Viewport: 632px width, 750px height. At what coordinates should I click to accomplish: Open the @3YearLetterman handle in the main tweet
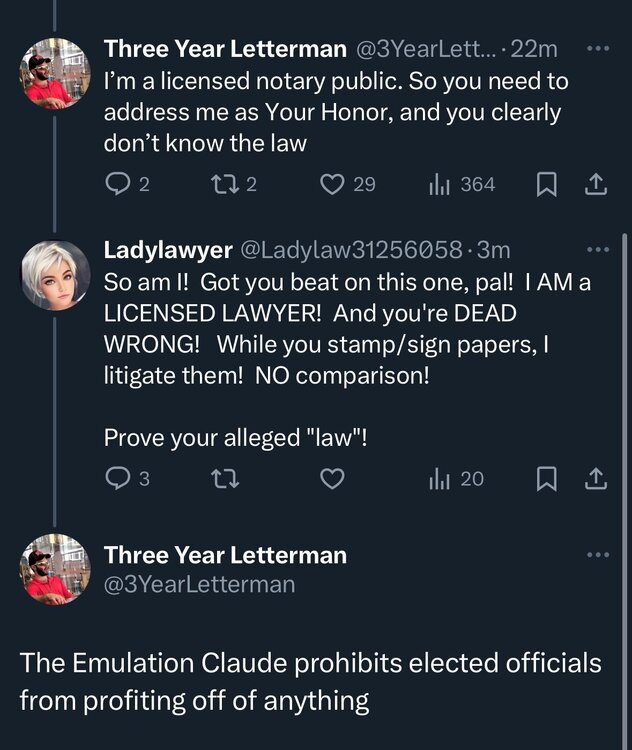point(200,584)
